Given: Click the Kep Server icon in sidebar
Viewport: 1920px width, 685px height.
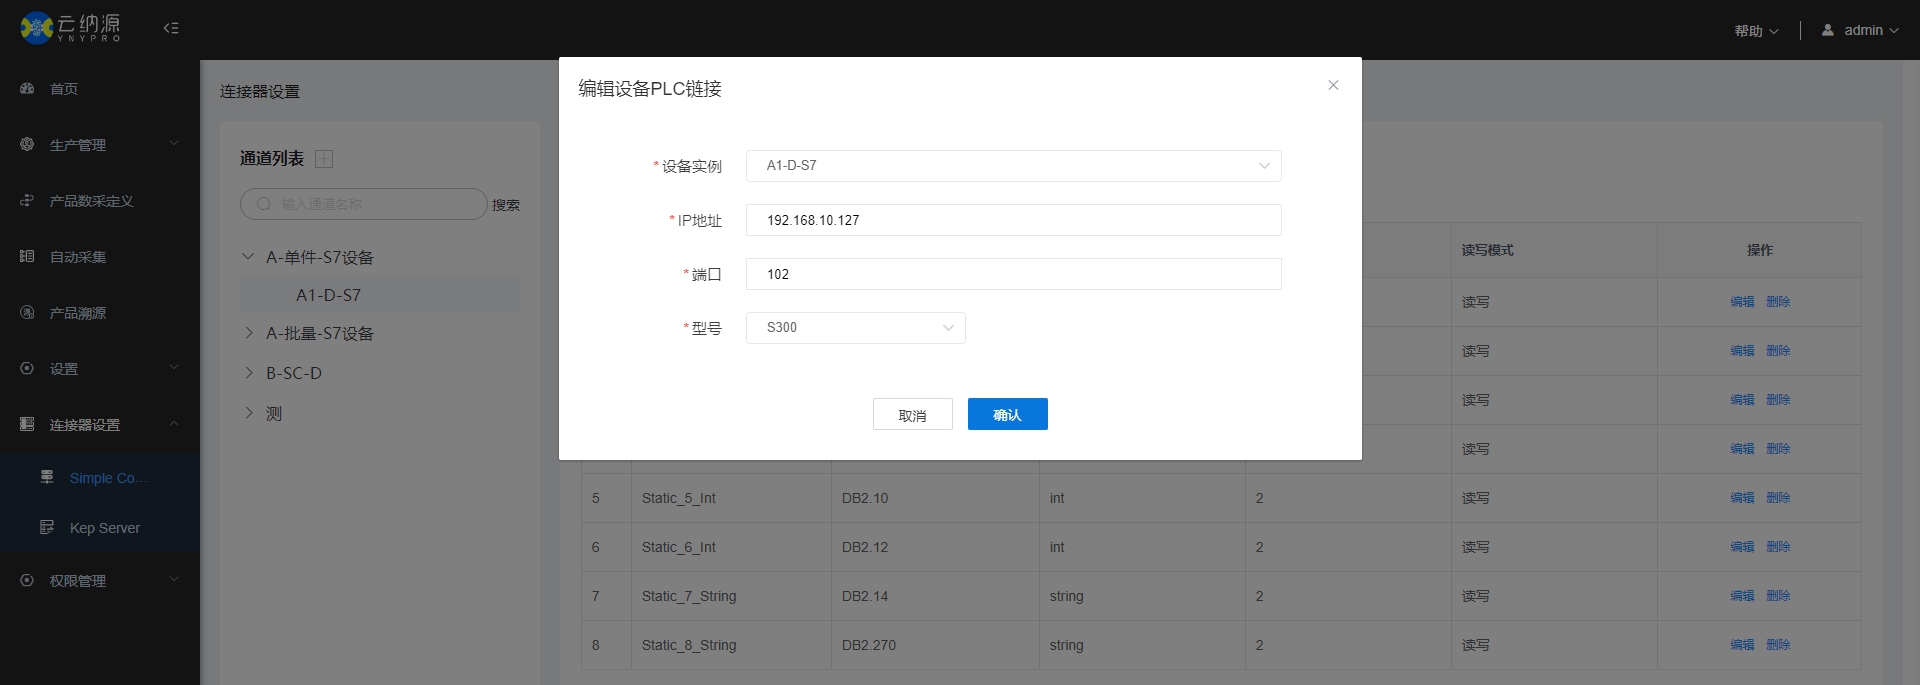Looking at the screenshot, I should click(47, 527).
